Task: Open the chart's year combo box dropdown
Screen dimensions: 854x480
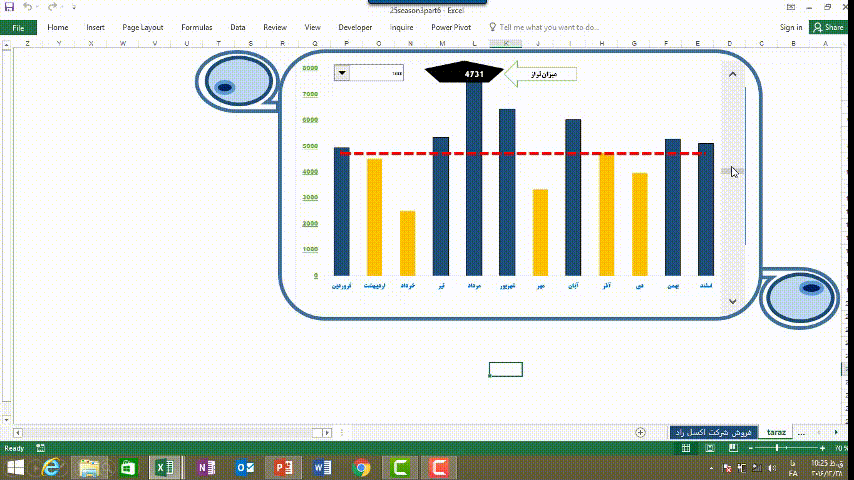Action: click(x=342, y=72)
